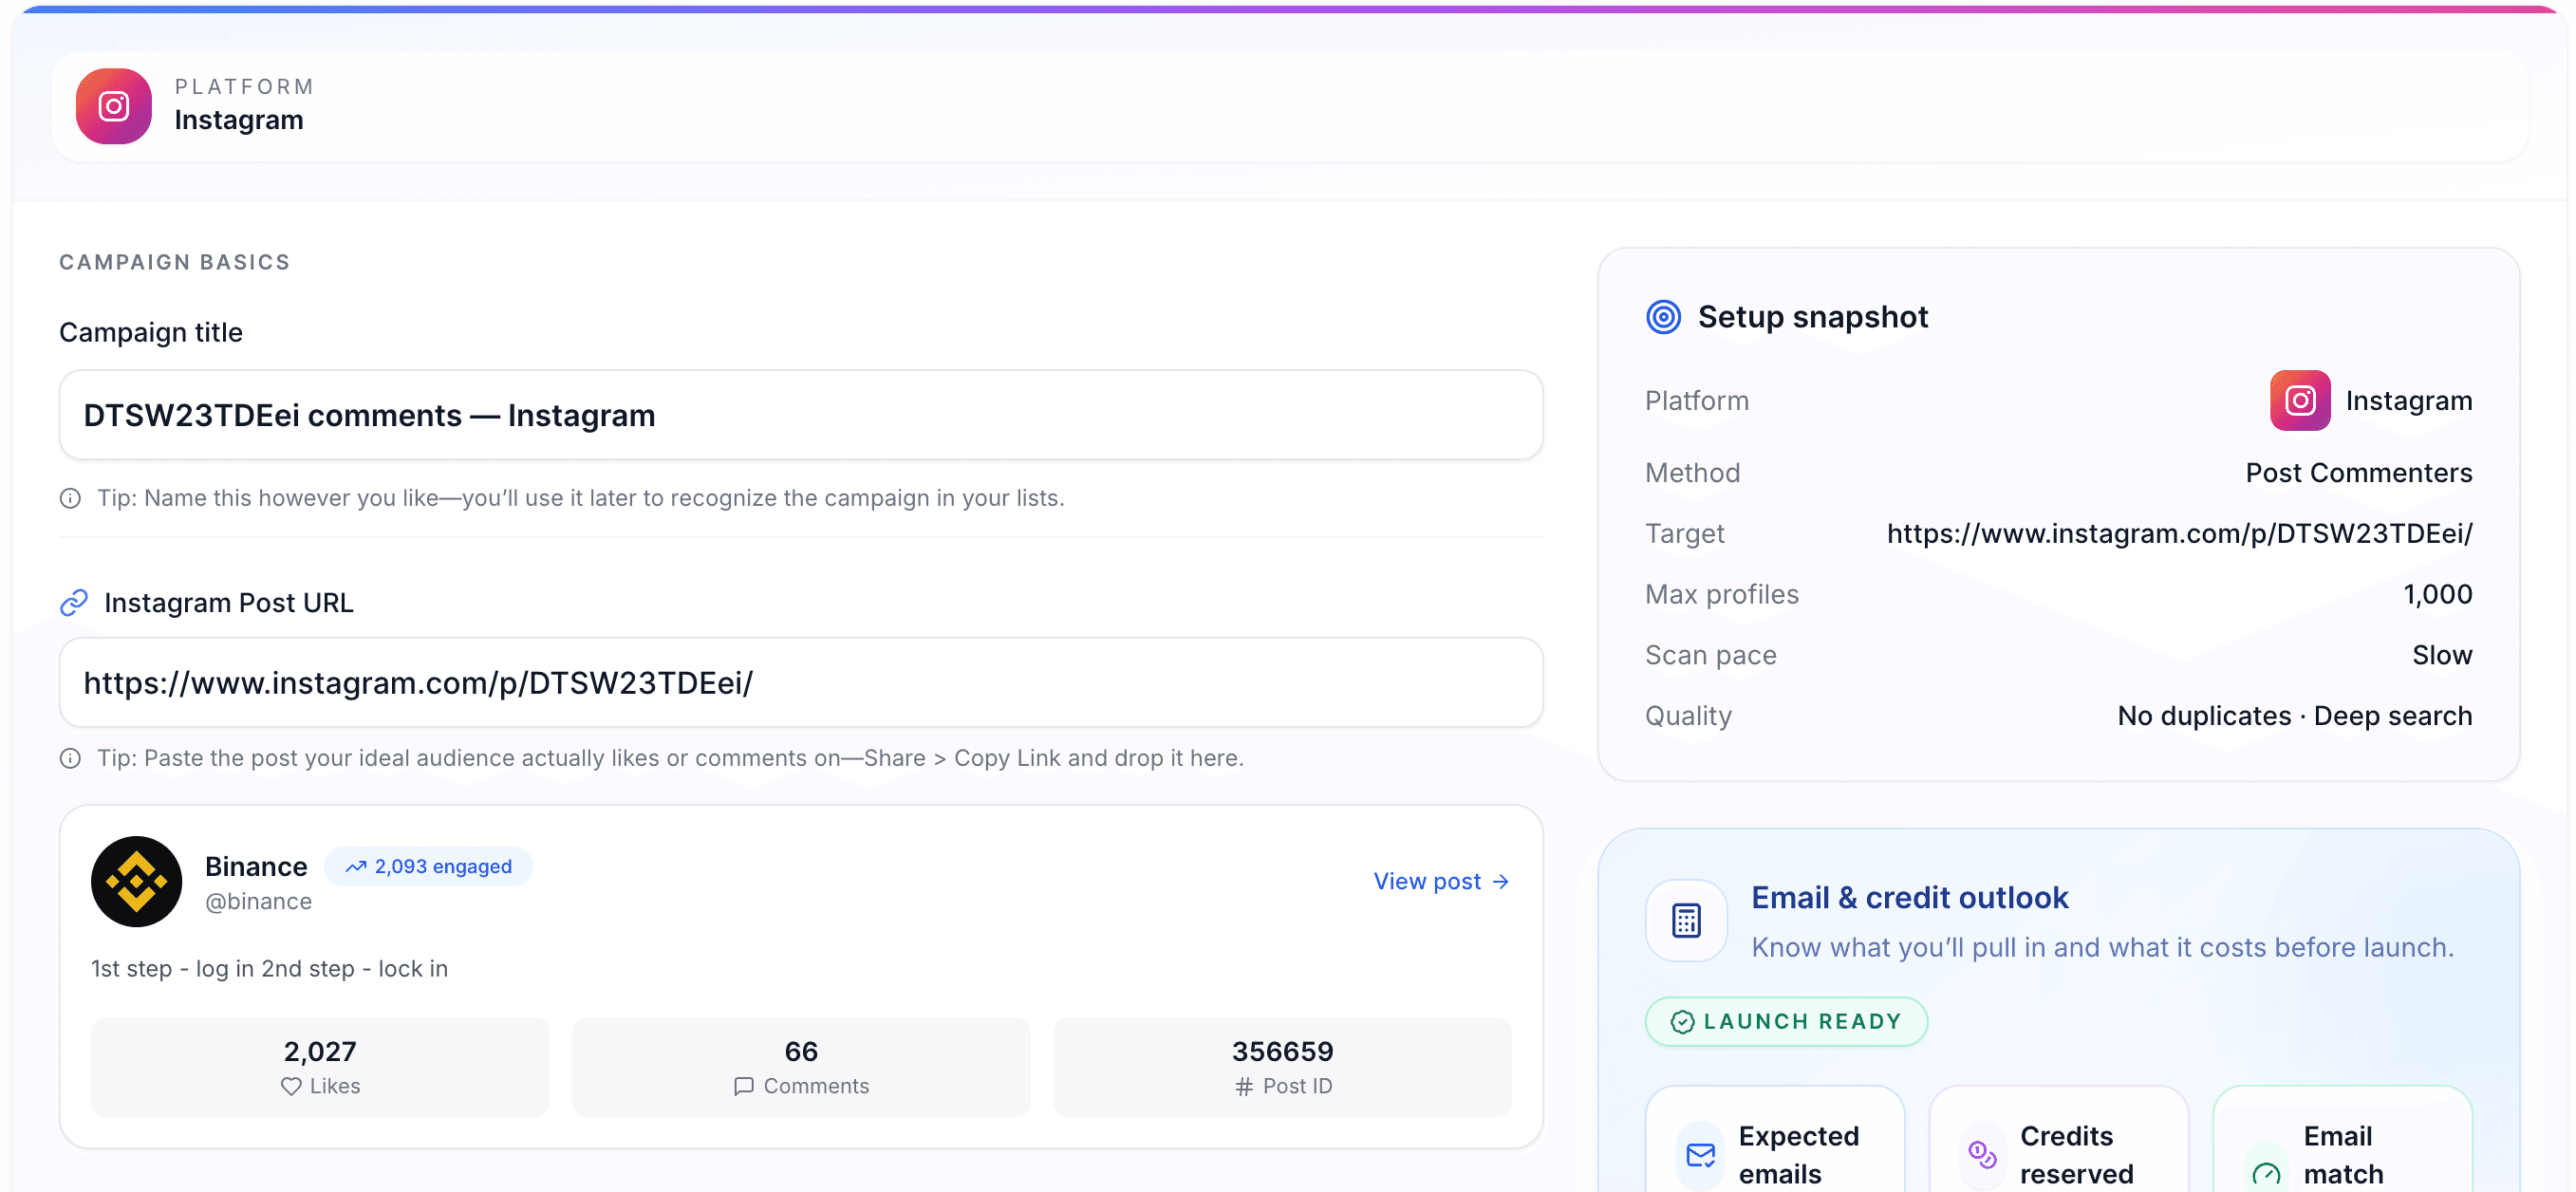Click the trending arrow in the engaged badge
The height and width of the screenshot is (1192, 2576).
[356, 867]
